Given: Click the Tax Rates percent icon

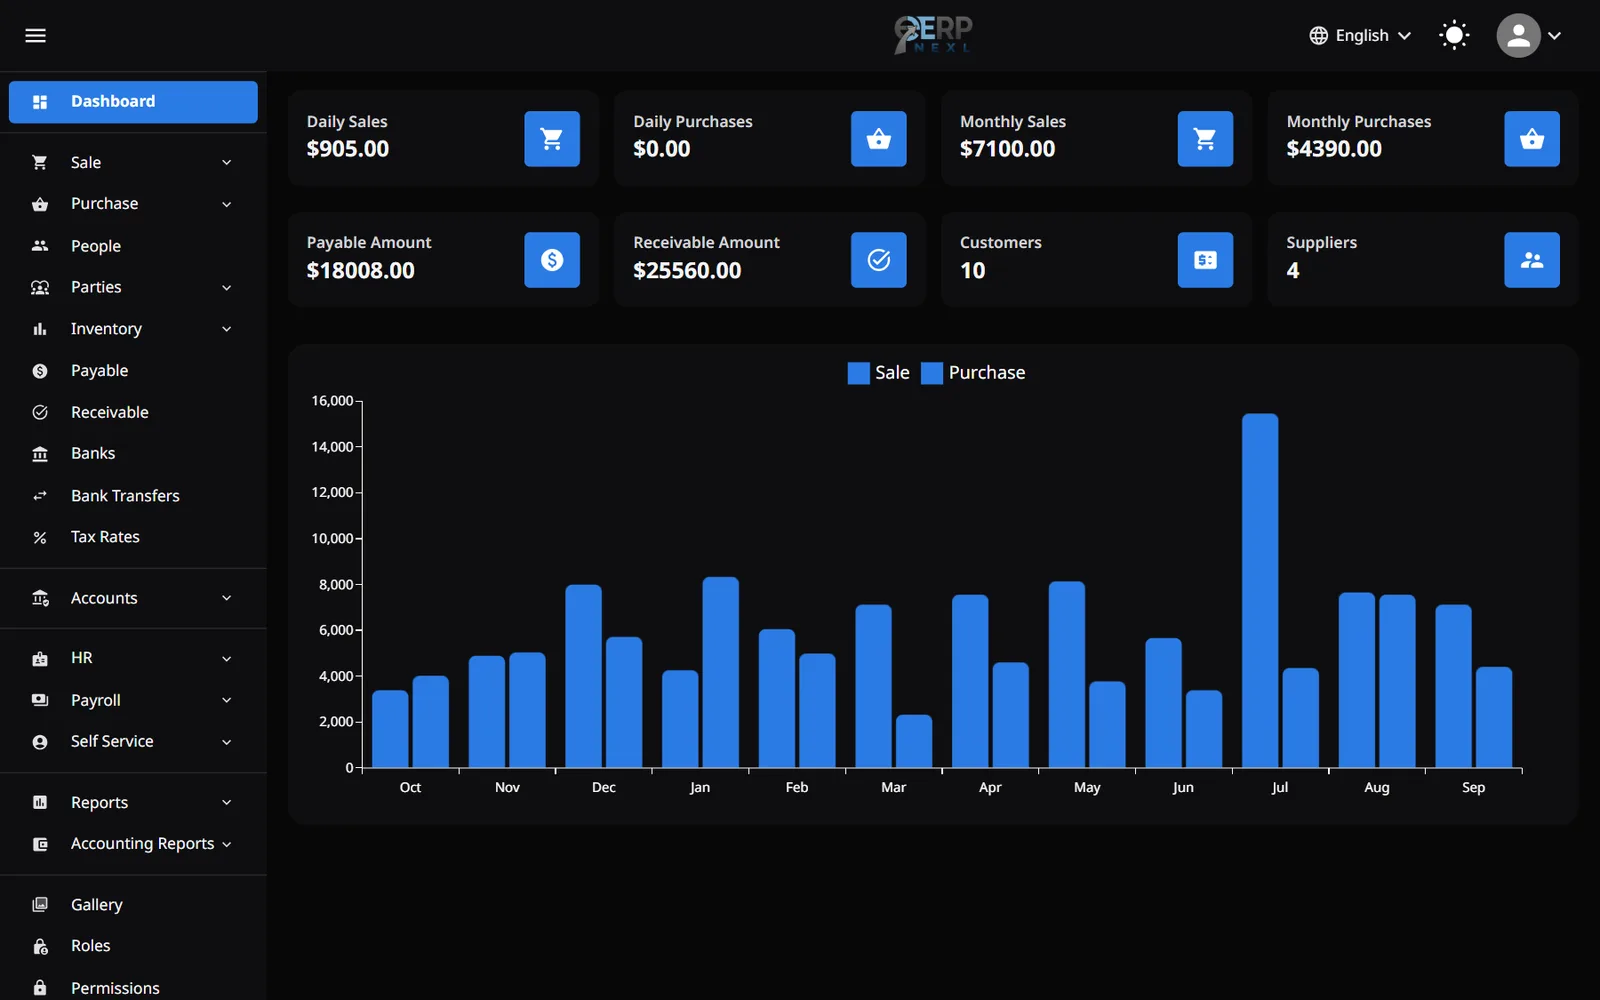Looking at the screenshot, I should point(40,538).
